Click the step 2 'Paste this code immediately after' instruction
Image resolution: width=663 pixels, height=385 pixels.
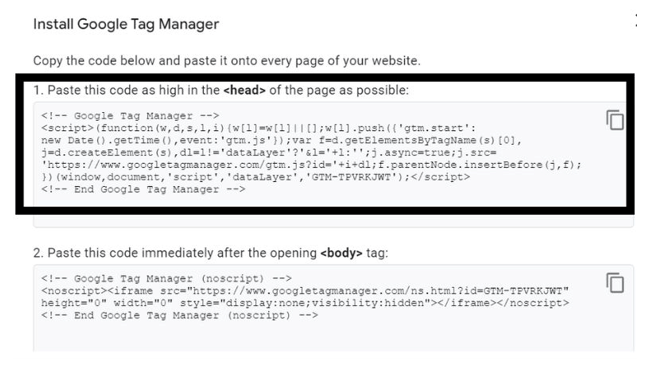pyautogui.click(x=211, y=253)
